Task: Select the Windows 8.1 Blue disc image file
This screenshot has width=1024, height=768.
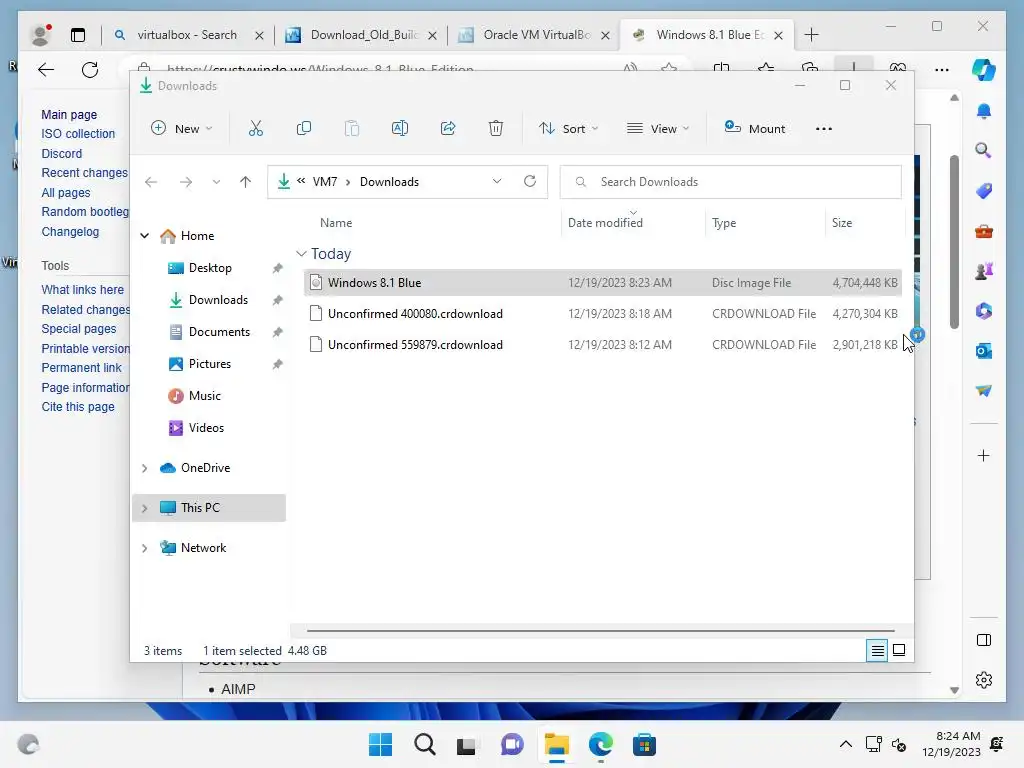Action: click(603, 283)
